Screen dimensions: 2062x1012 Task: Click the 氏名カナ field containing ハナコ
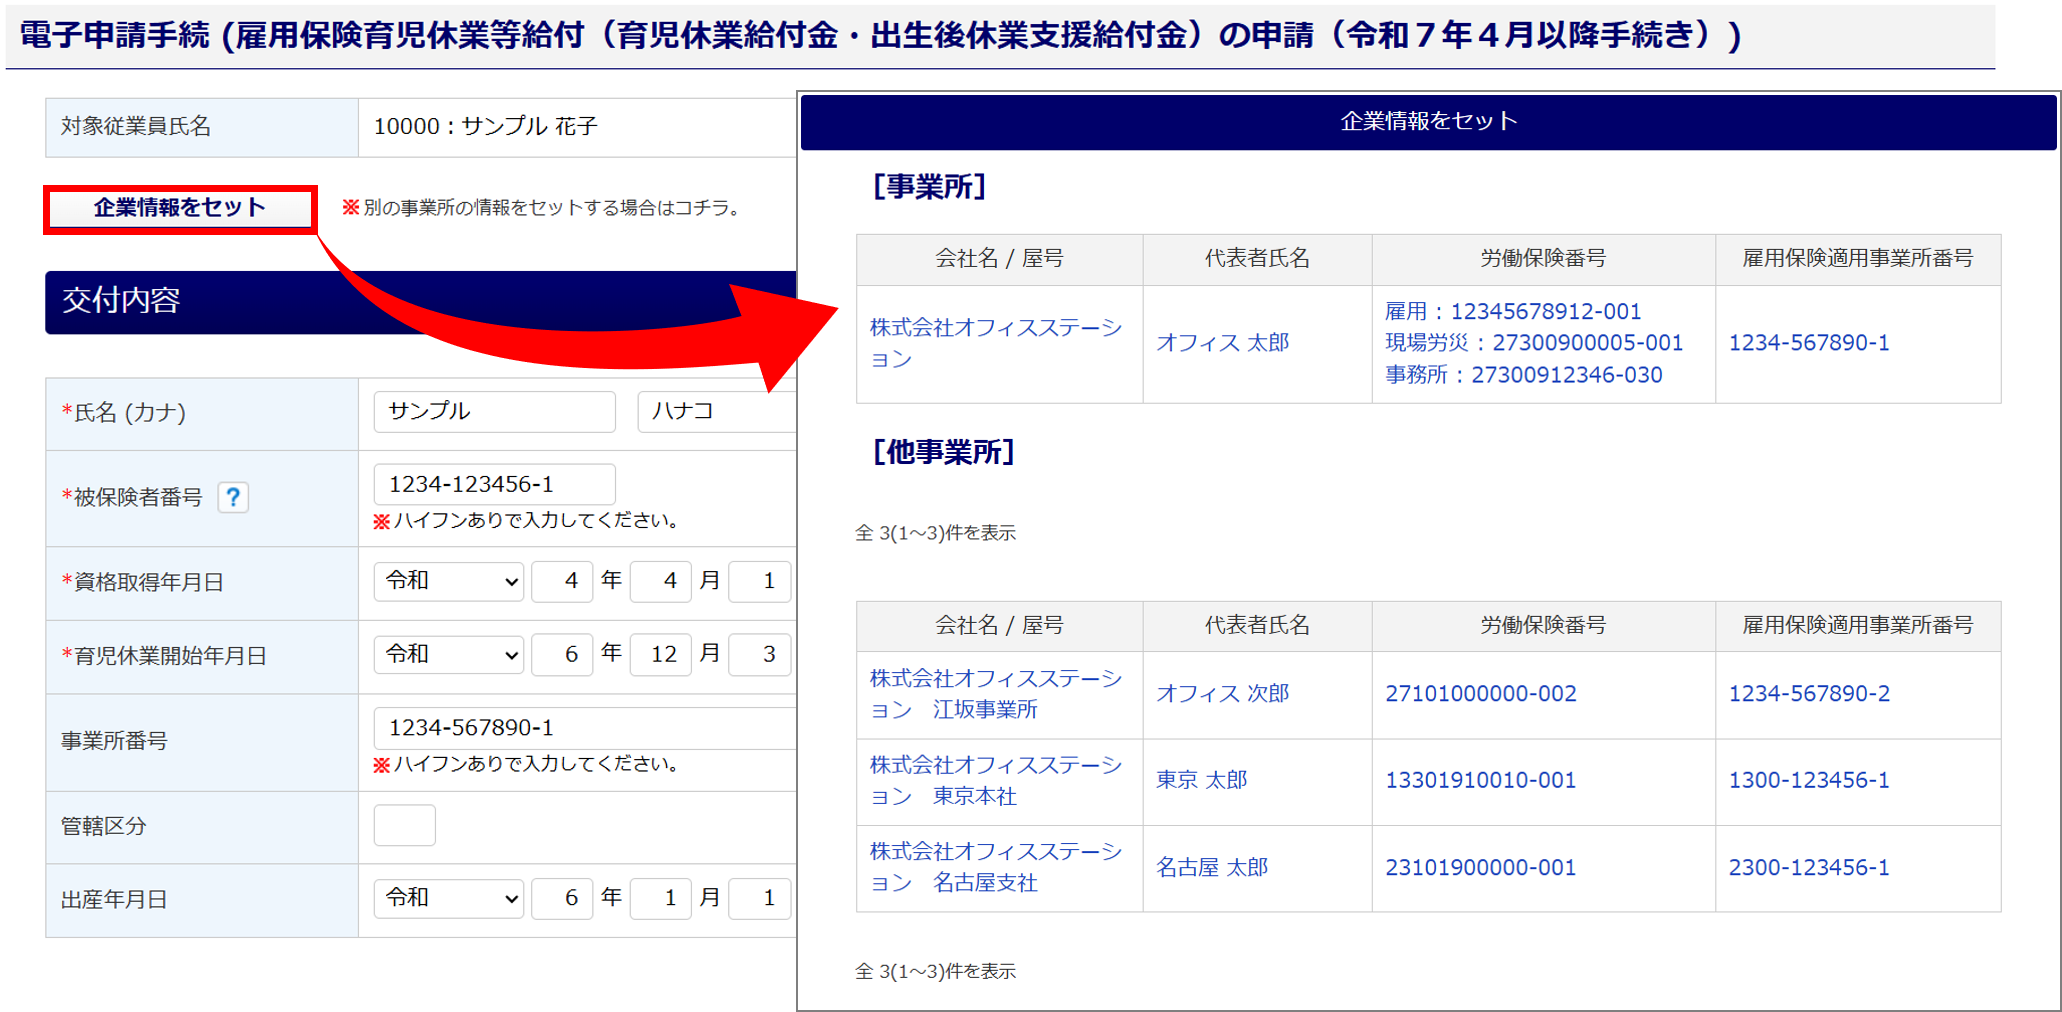coord(715,411)
